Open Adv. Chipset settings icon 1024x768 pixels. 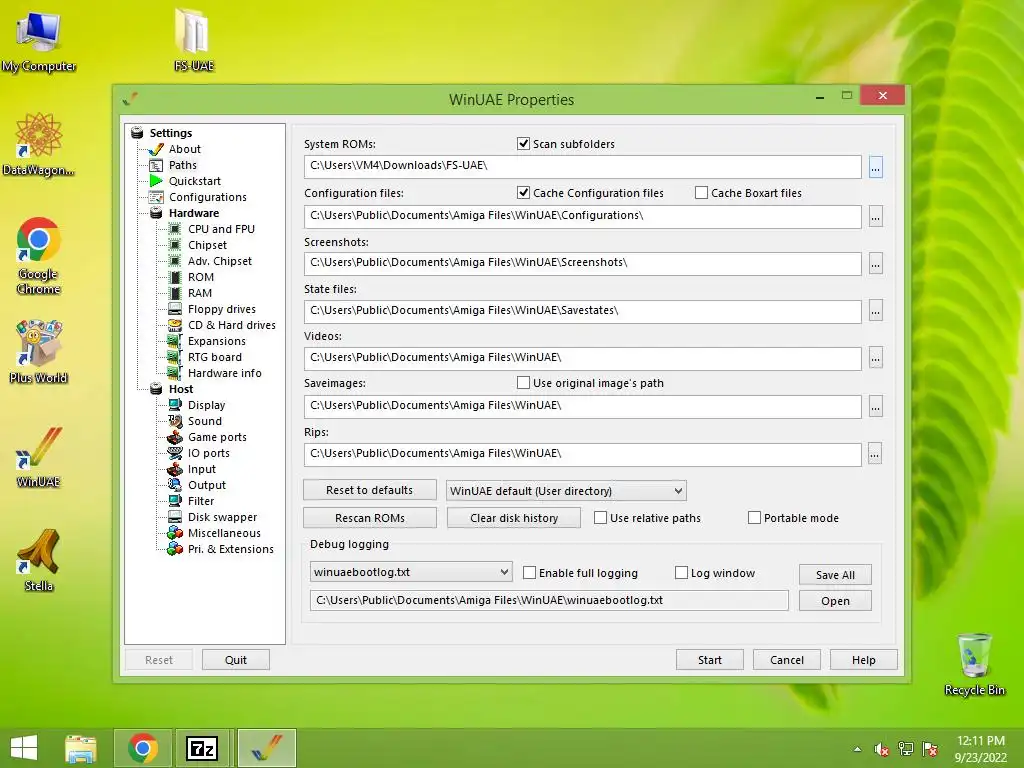175,261
